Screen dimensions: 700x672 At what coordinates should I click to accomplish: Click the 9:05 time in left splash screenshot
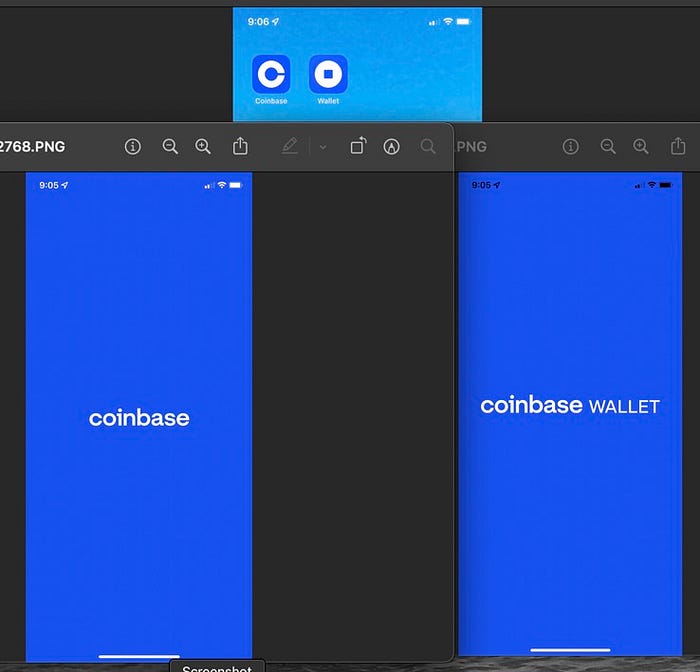tap(49, 185)
